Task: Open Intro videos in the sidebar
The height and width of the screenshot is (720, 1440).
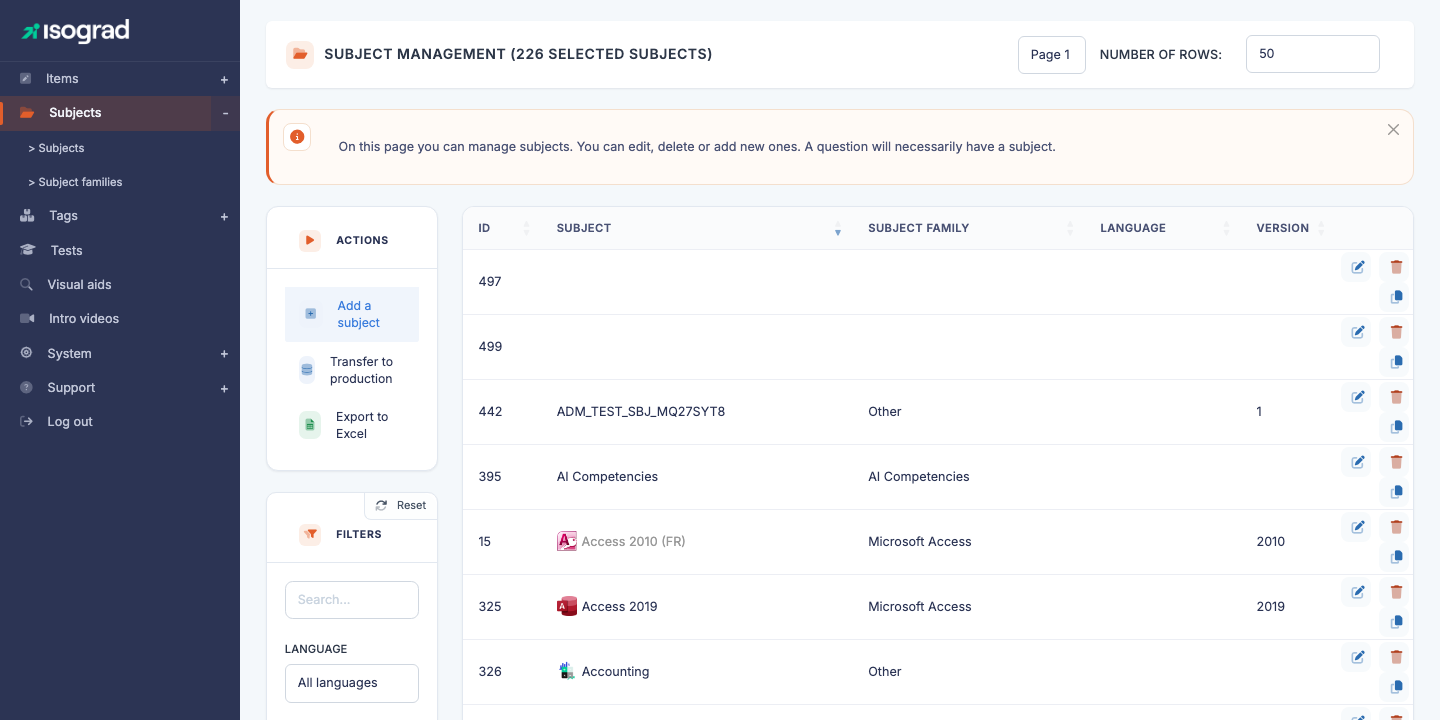Action: (84, 319)
